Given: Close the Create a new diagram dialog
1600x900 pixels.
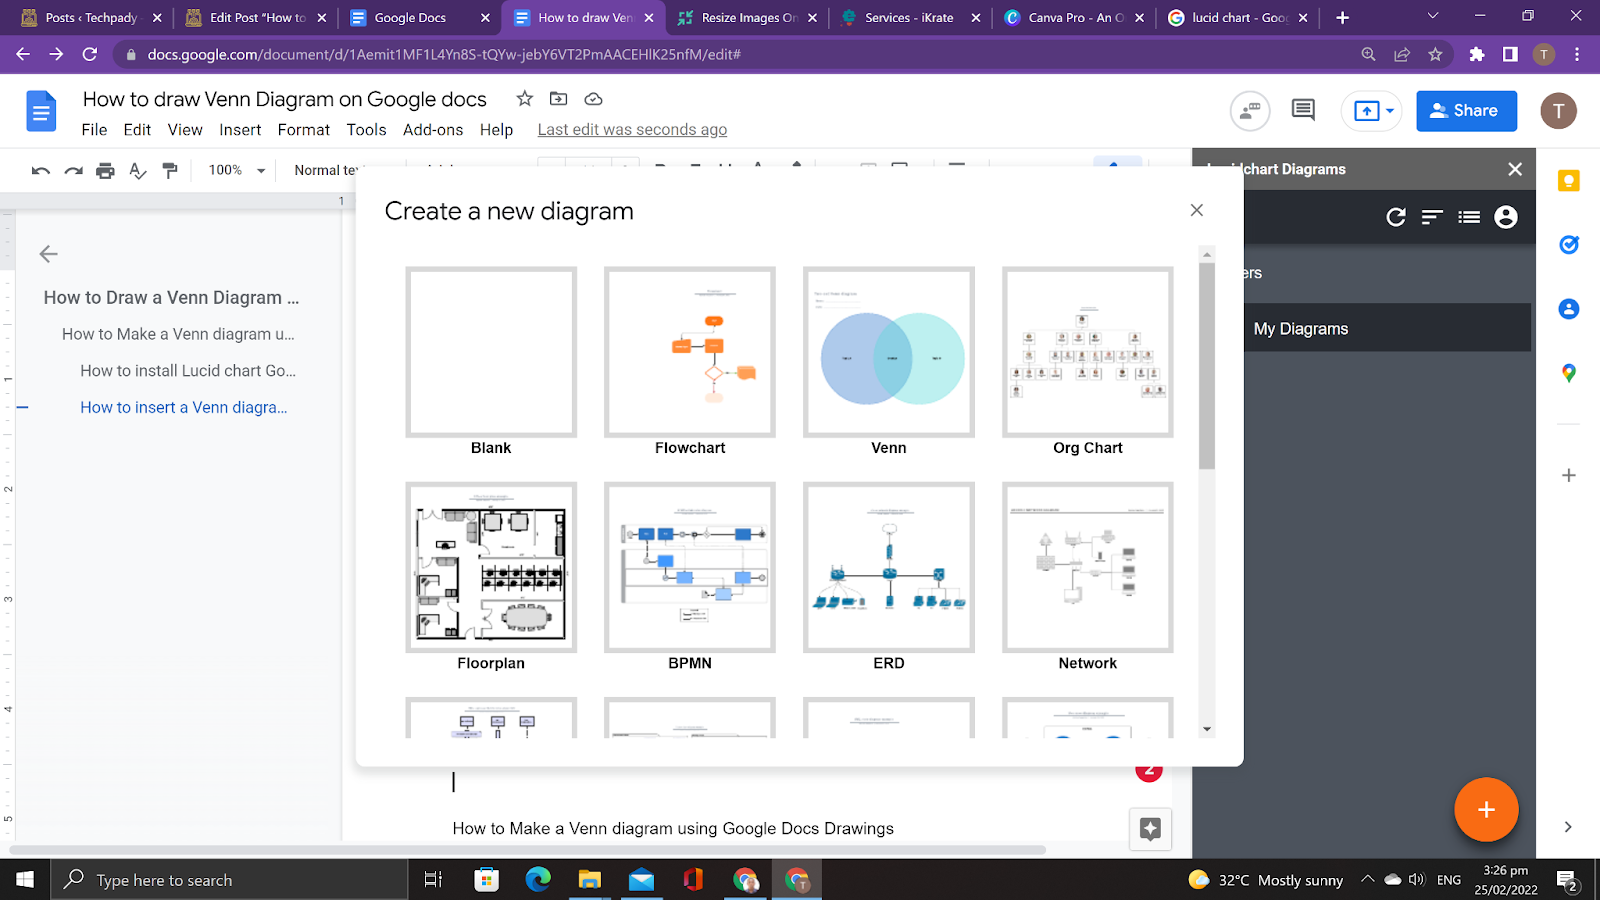Looking at the screenshot, I should click(x=1196, y=210).
